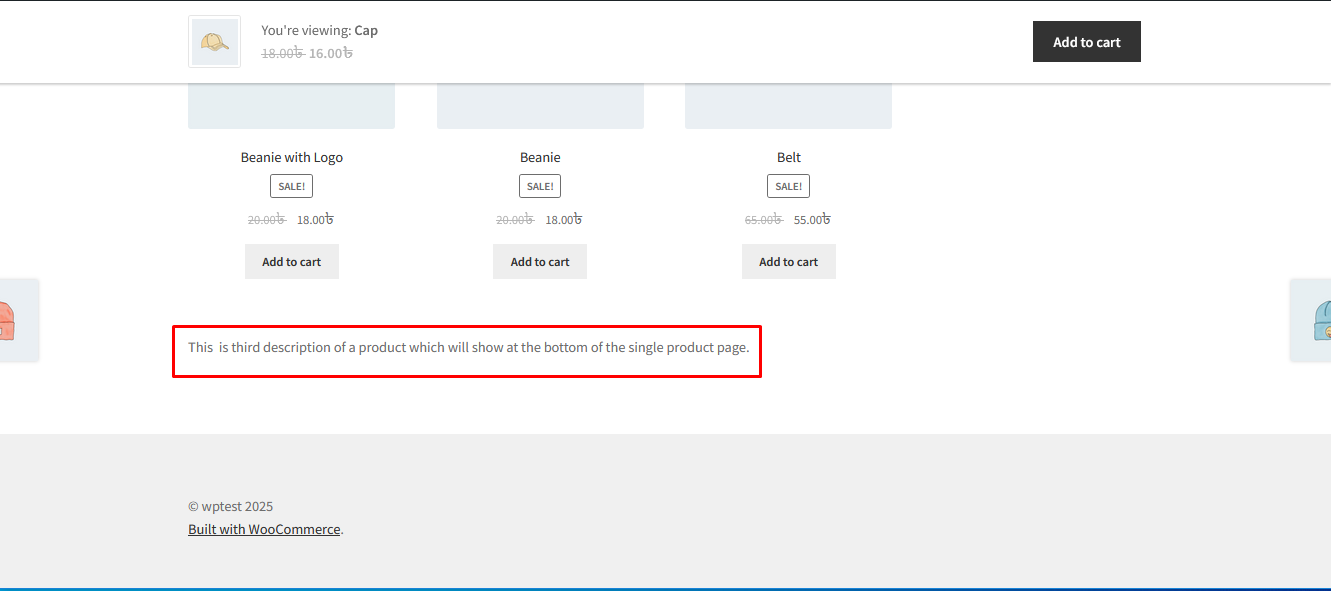Click the SALE! badge under plain Beanie
The image size is (1331, 591).
pyautogui.click(x=540, y=186)
